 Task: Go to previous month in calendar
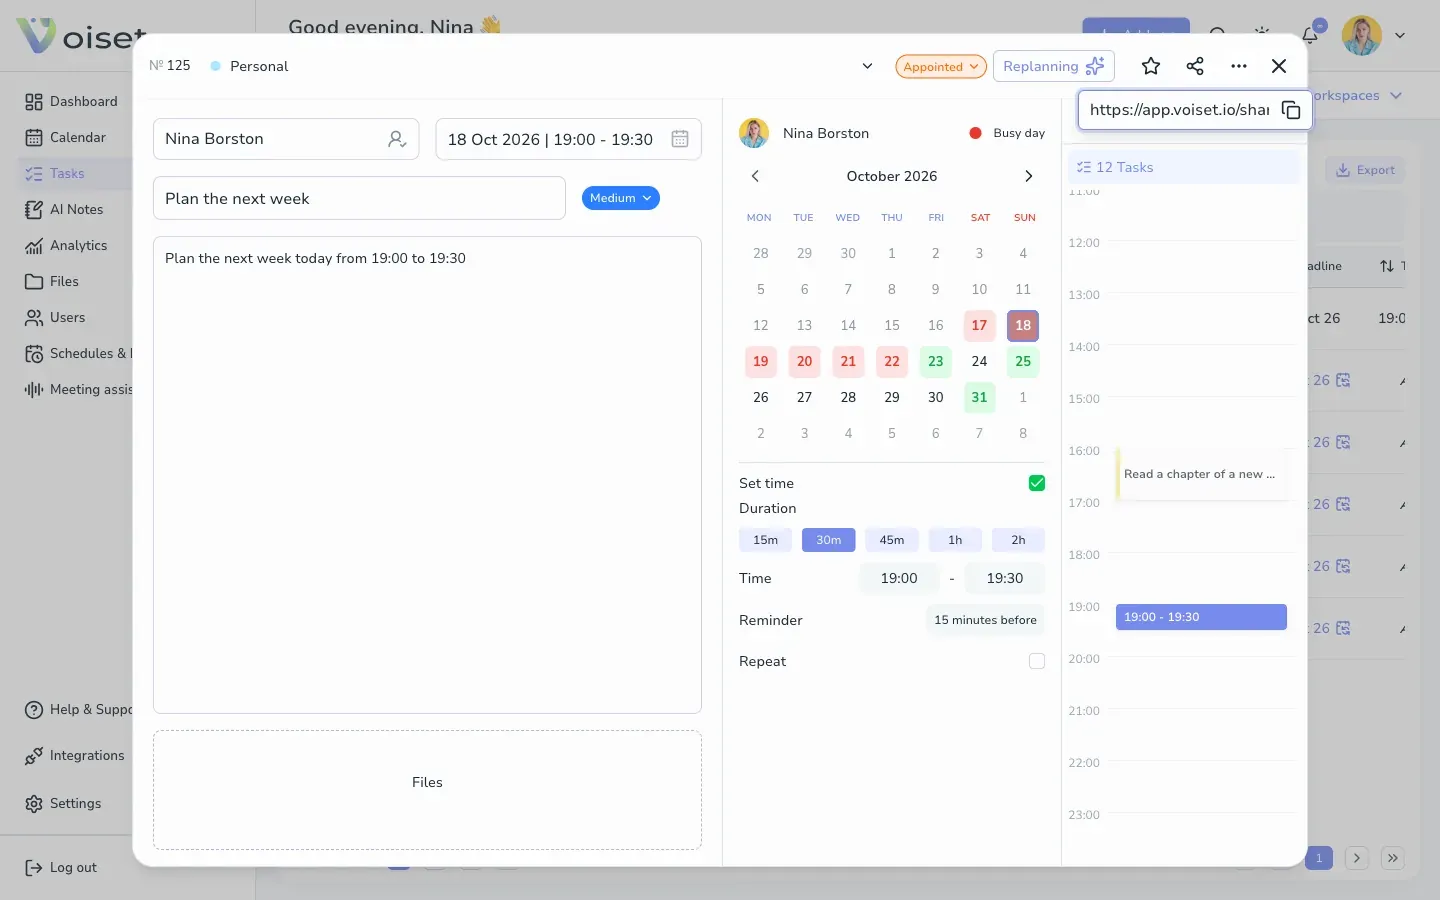coord(755,176)
